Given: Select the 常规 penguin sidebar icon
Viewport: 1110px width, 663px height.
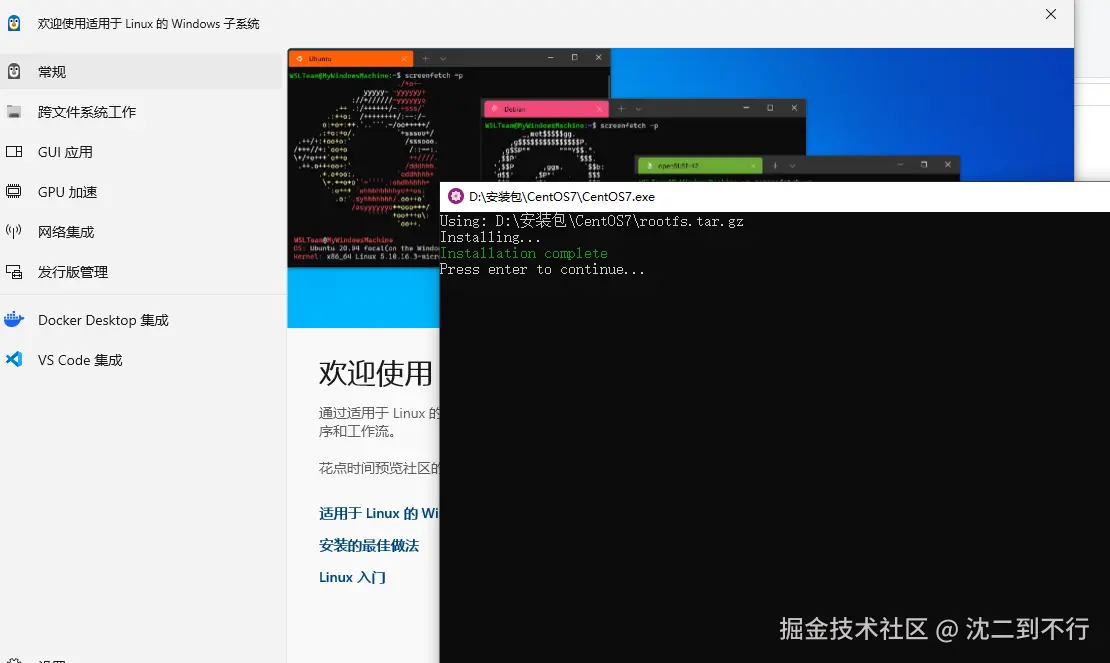Looking at the screenshot, I should pos(13,71).
